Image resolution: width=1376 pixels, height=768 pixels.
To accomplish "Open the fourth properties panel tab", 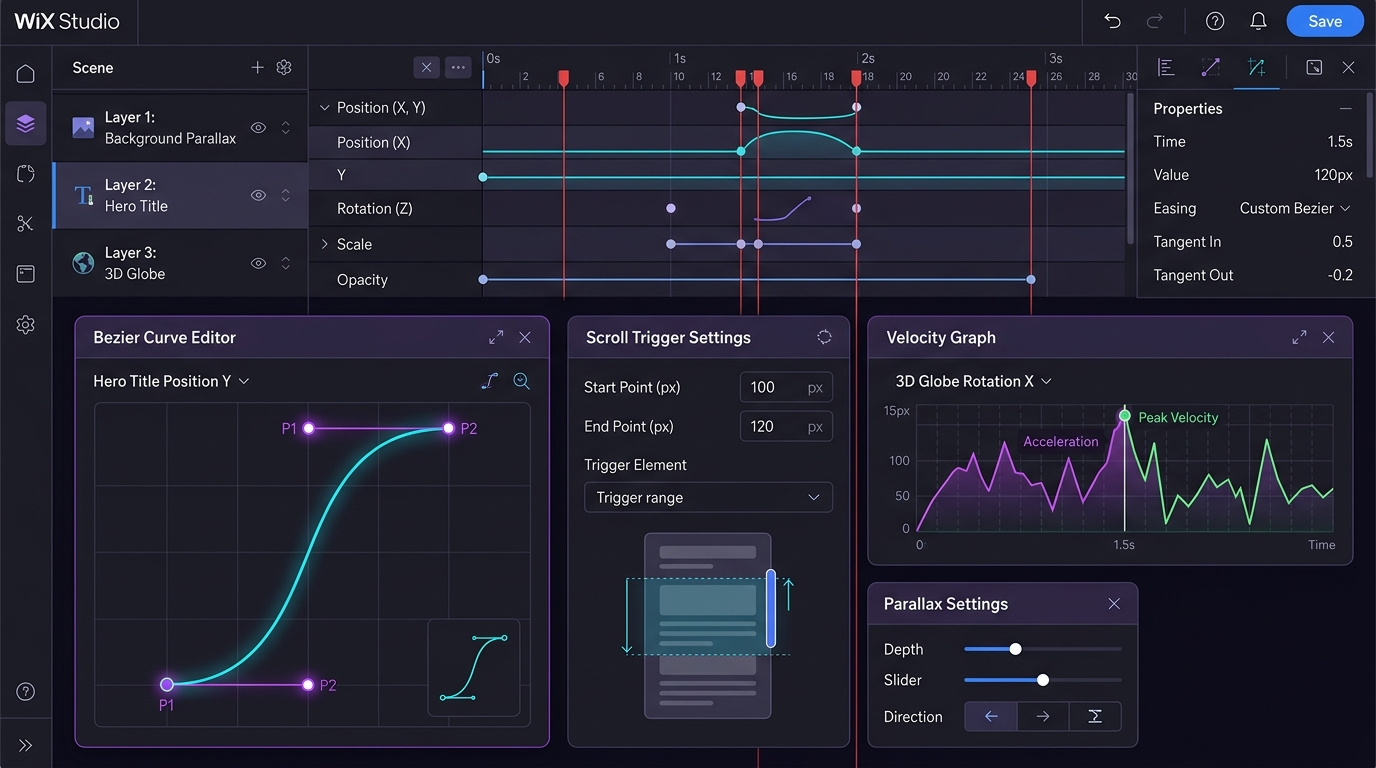I will coord(1314,67).
